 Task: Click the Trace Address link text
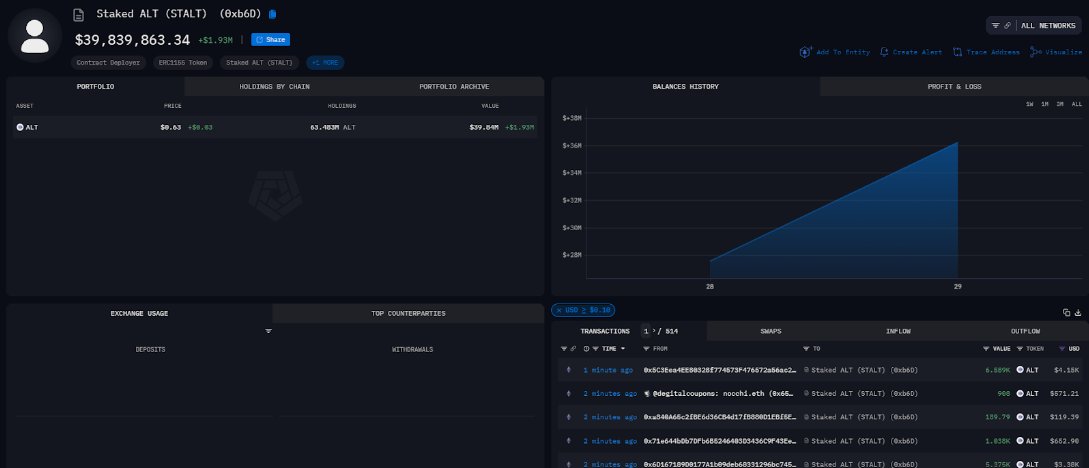(993, 52)
